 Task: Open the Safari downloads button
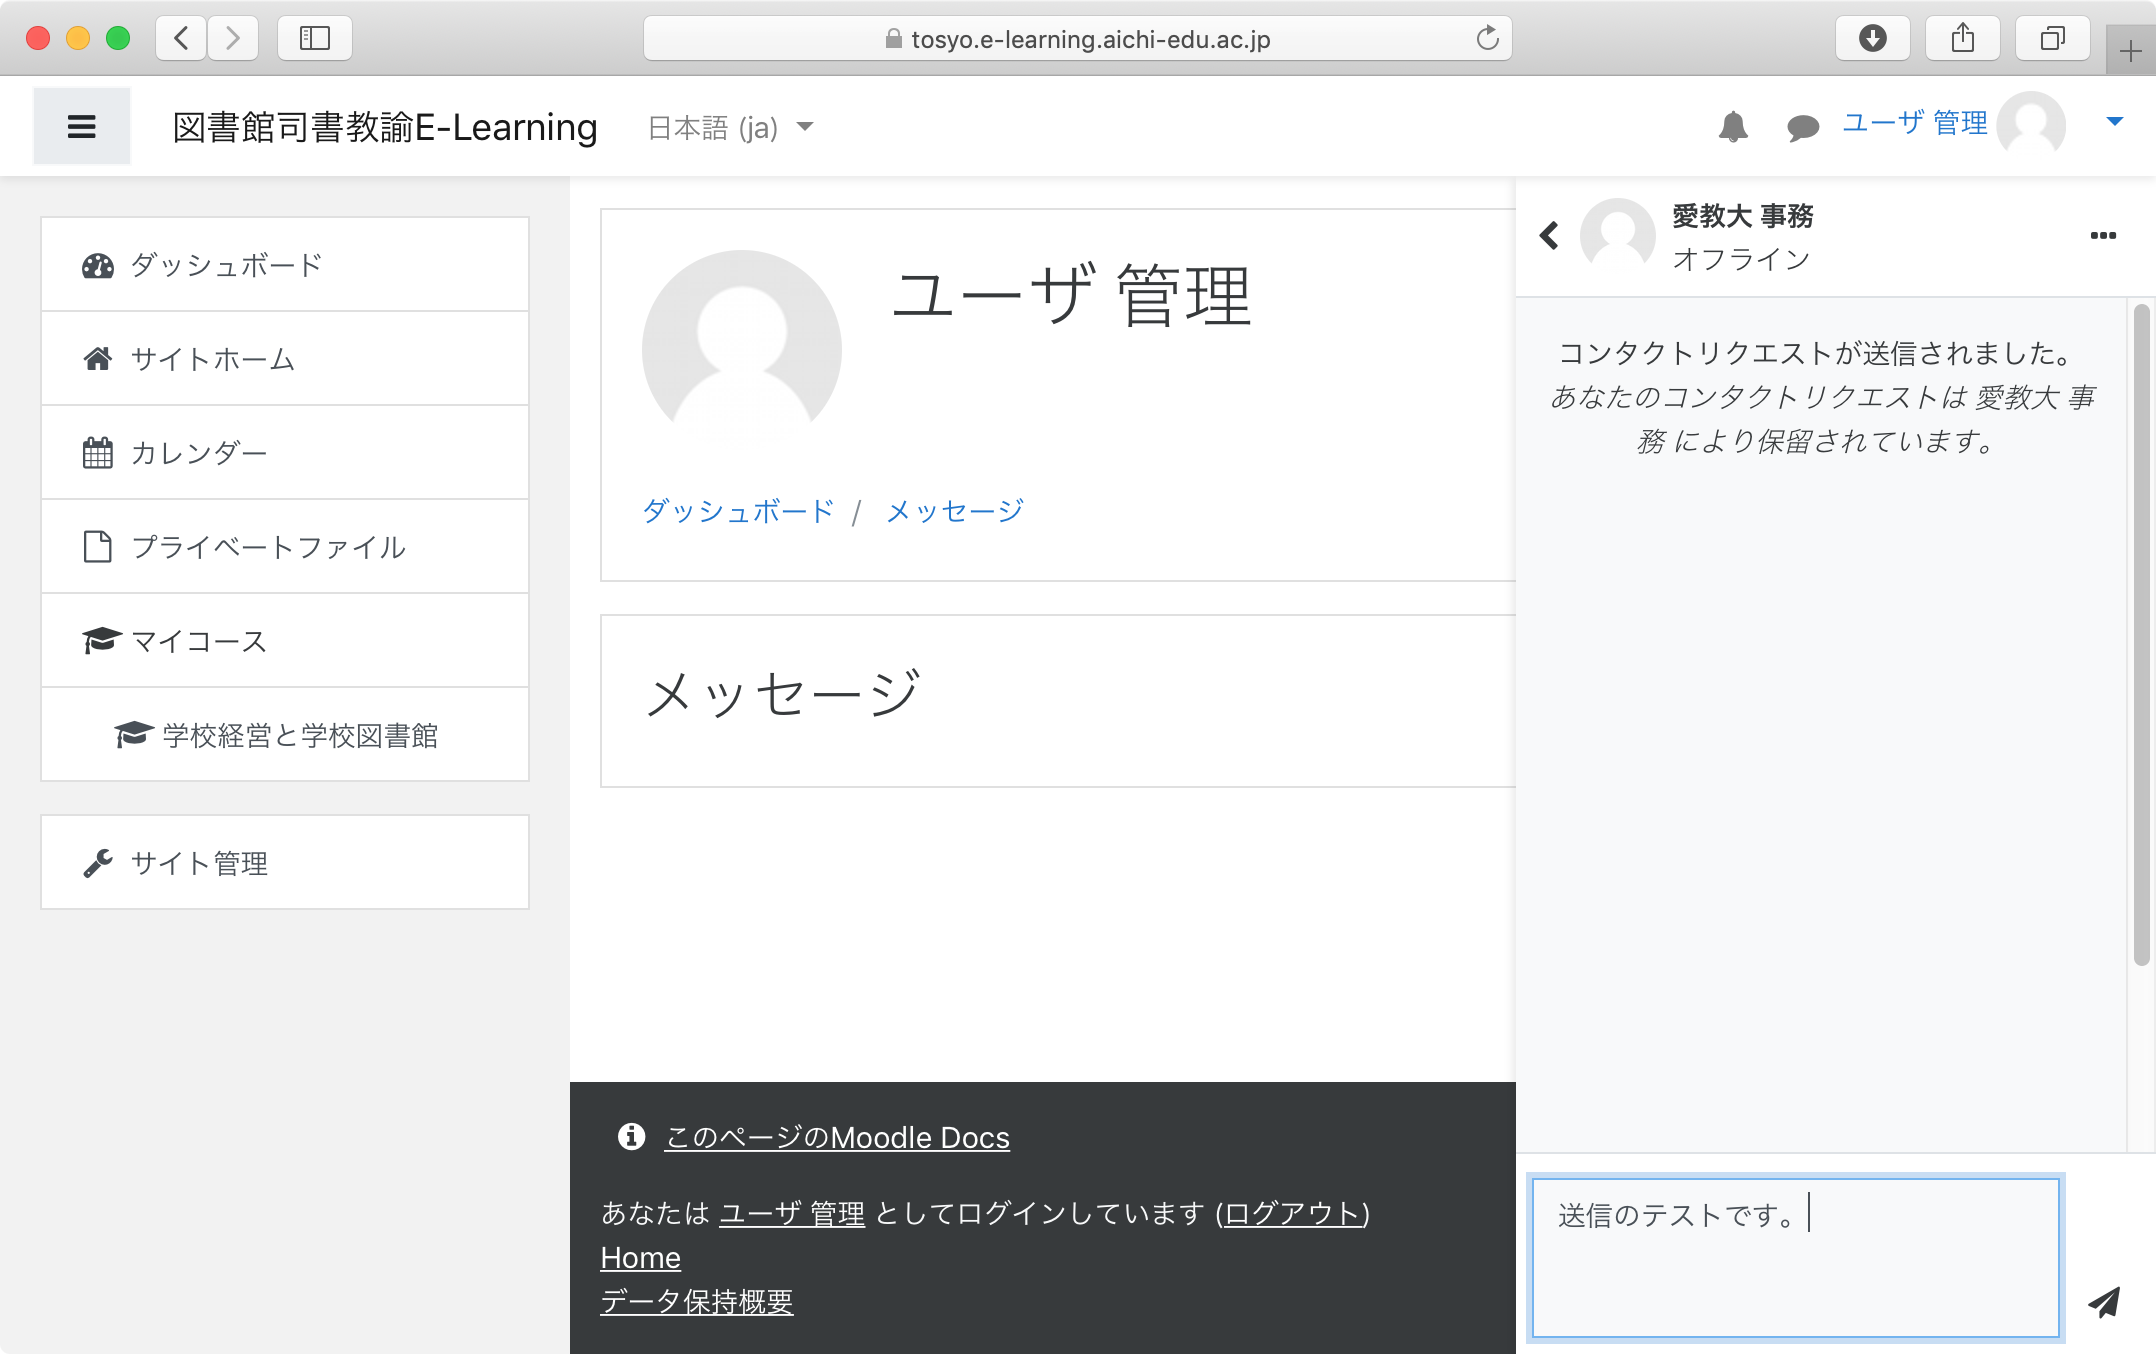pos(1872,39)
